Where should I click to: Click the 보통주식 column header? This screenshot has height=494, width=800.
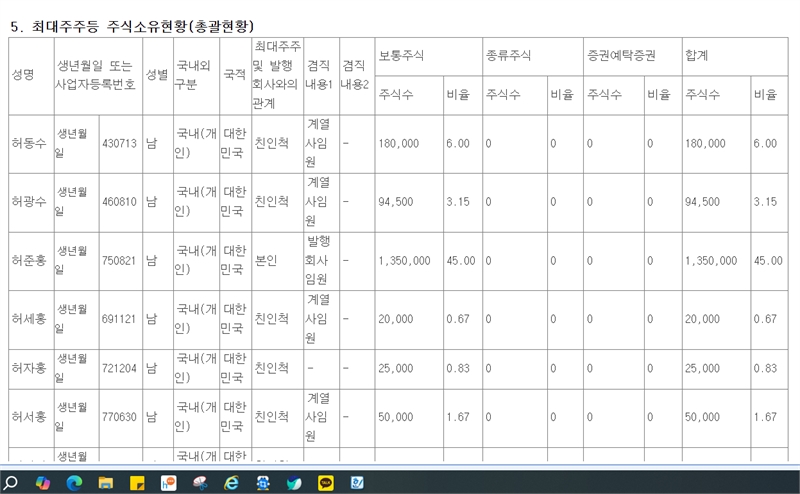click(x=401, y=56)
